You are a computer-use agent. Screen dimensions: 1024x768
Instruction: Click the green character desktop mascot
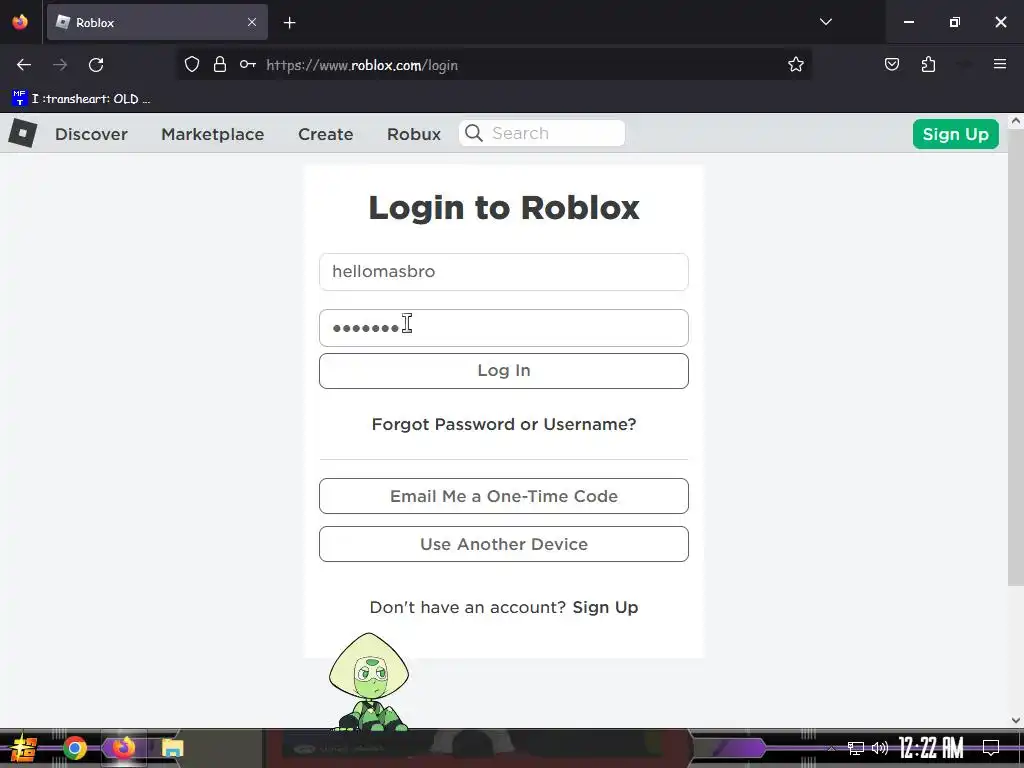369,682
